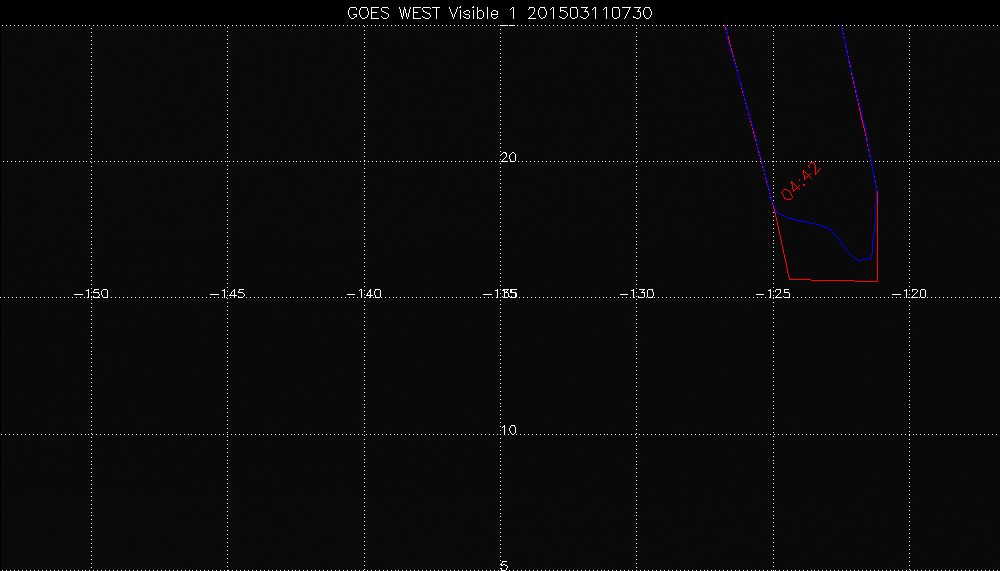The width and height of the screenshot is (1000, 571).
Task: Click the red bottom edge of the swath box
Action: [x=820, y=280]
